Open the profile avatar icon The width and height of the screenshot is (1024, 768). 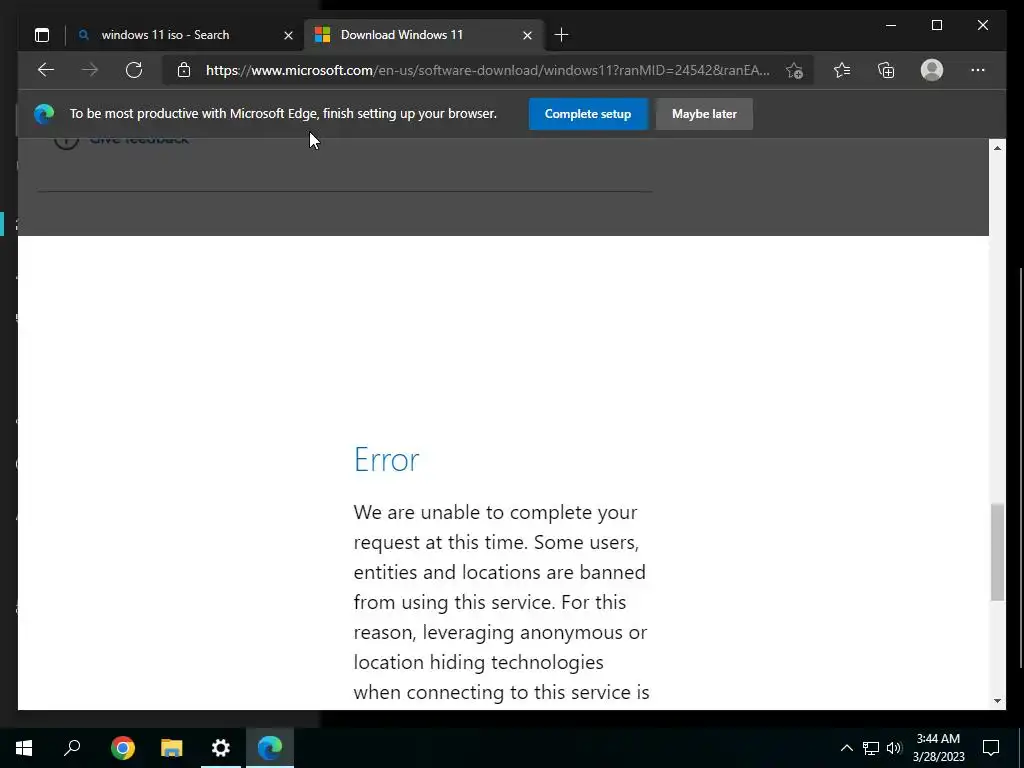coord(932,70)
